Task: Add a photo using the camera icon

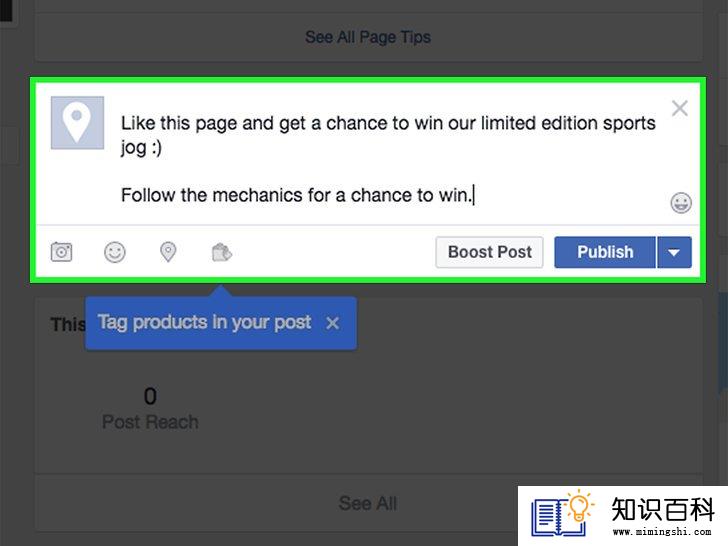Action: tap(61, 252)
